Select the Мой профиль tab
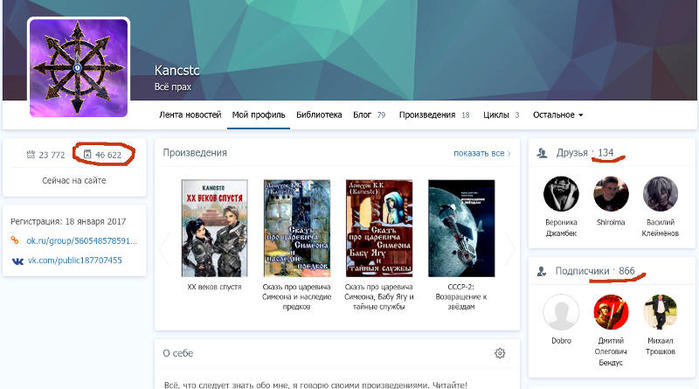699x389 pixels. pyautogui.click(x=259, y=115)
